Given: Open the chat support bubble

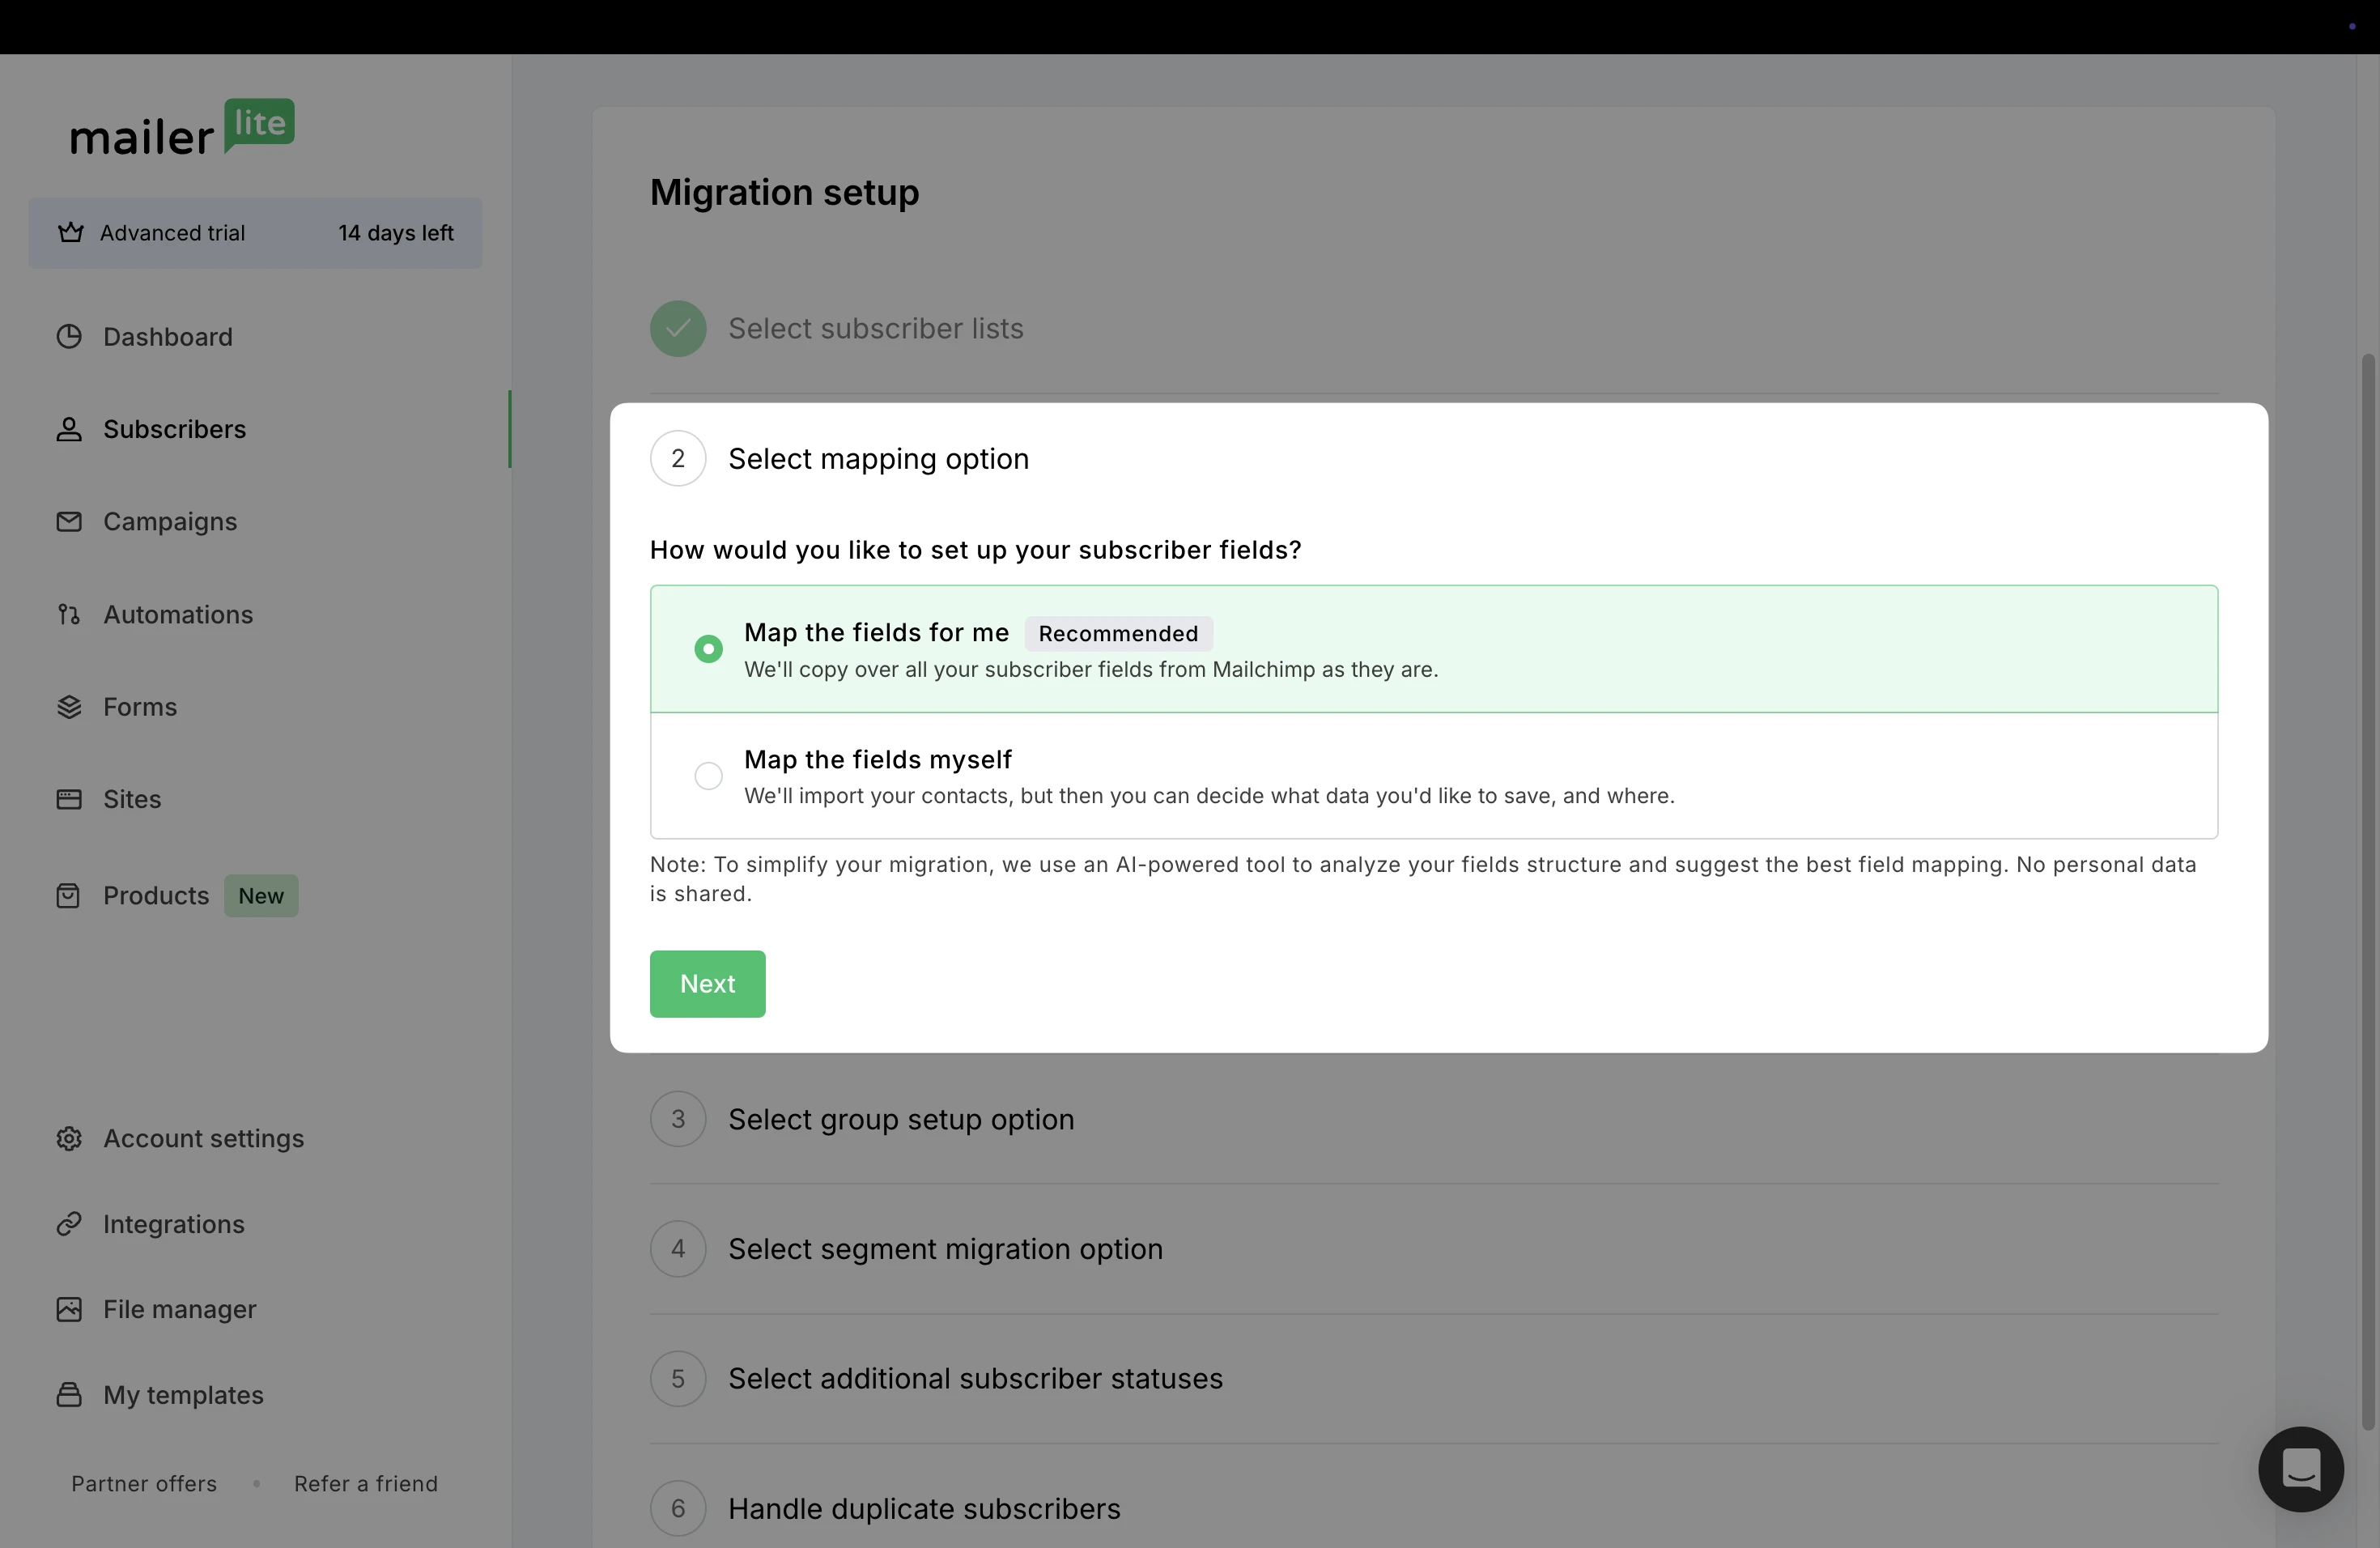Looking at the screenshot, I should (2300, 1469).
